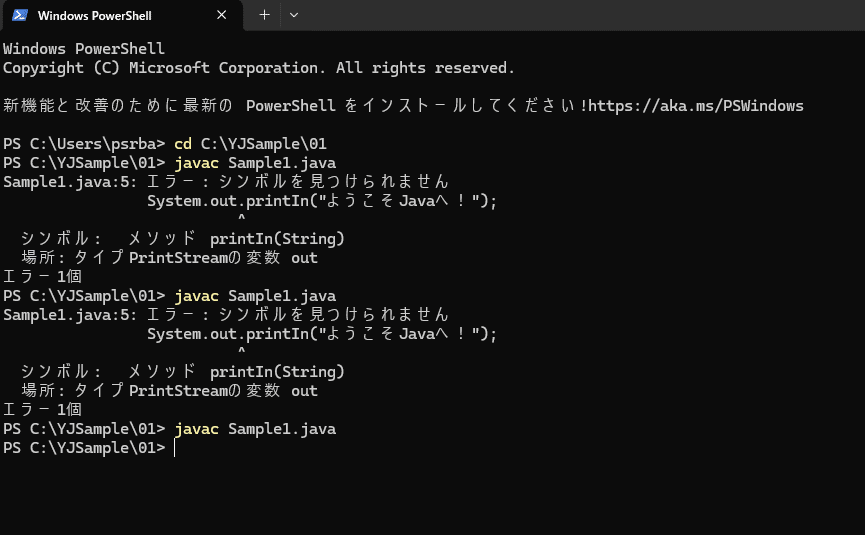Close the Windows PowerShell tab
The height and width of the screenshot is (535, 865).
[x=222, y=15]
